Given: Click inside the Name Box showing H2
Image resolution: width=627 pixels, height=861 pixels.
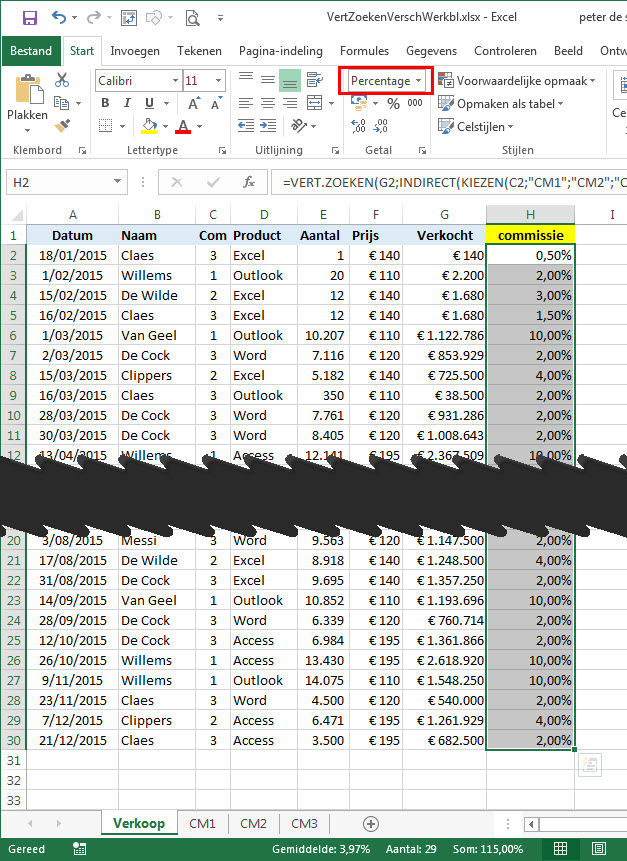Looking at the screenshot, I should pos(58,182).
